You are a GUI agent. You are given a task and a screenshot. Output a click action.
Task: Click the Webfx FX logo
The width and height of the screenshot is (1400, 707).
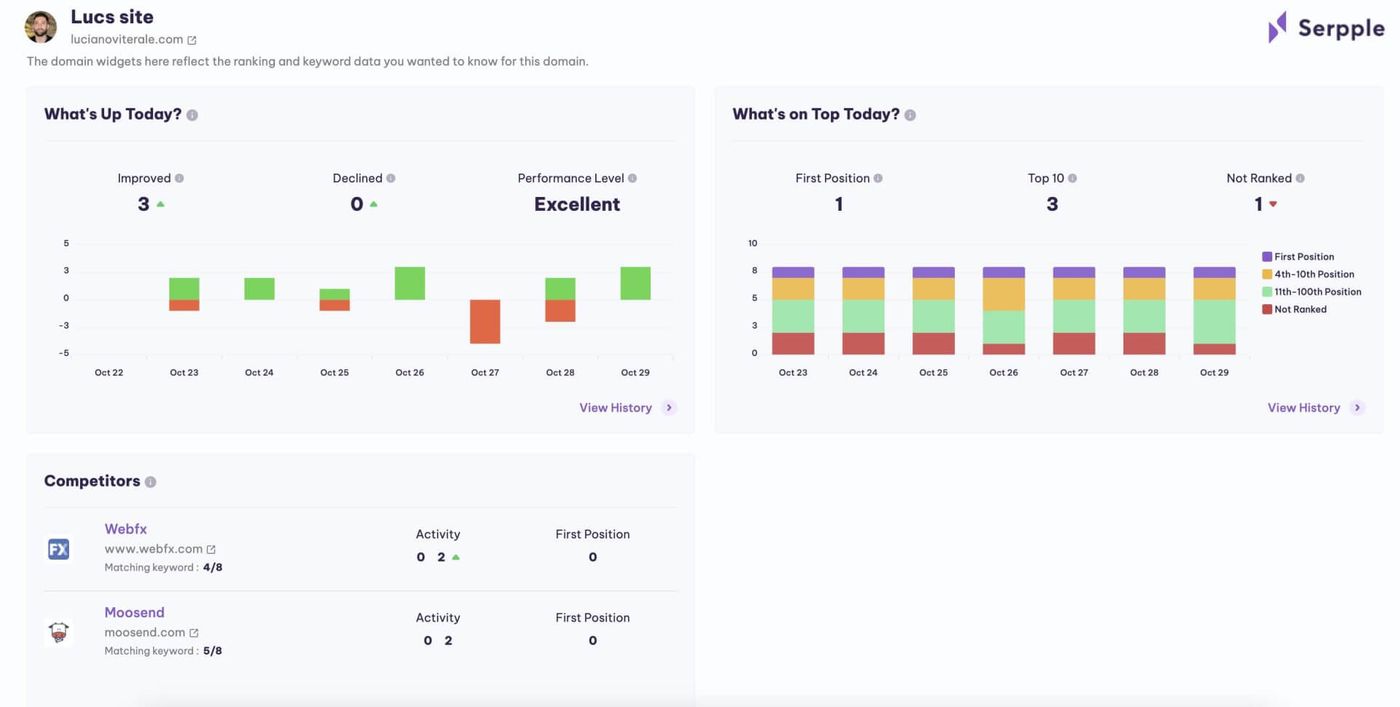click(59, 549)
